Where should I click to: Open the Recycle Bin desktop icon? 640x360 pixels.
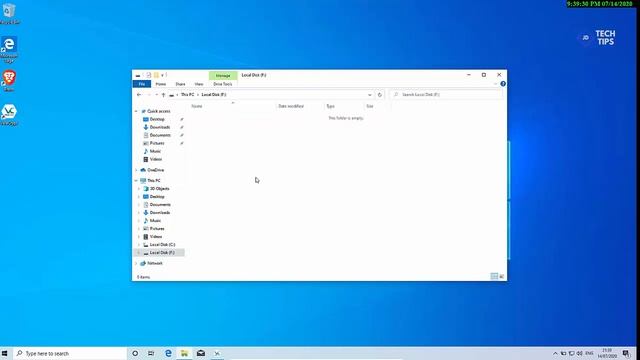(9, 13)
